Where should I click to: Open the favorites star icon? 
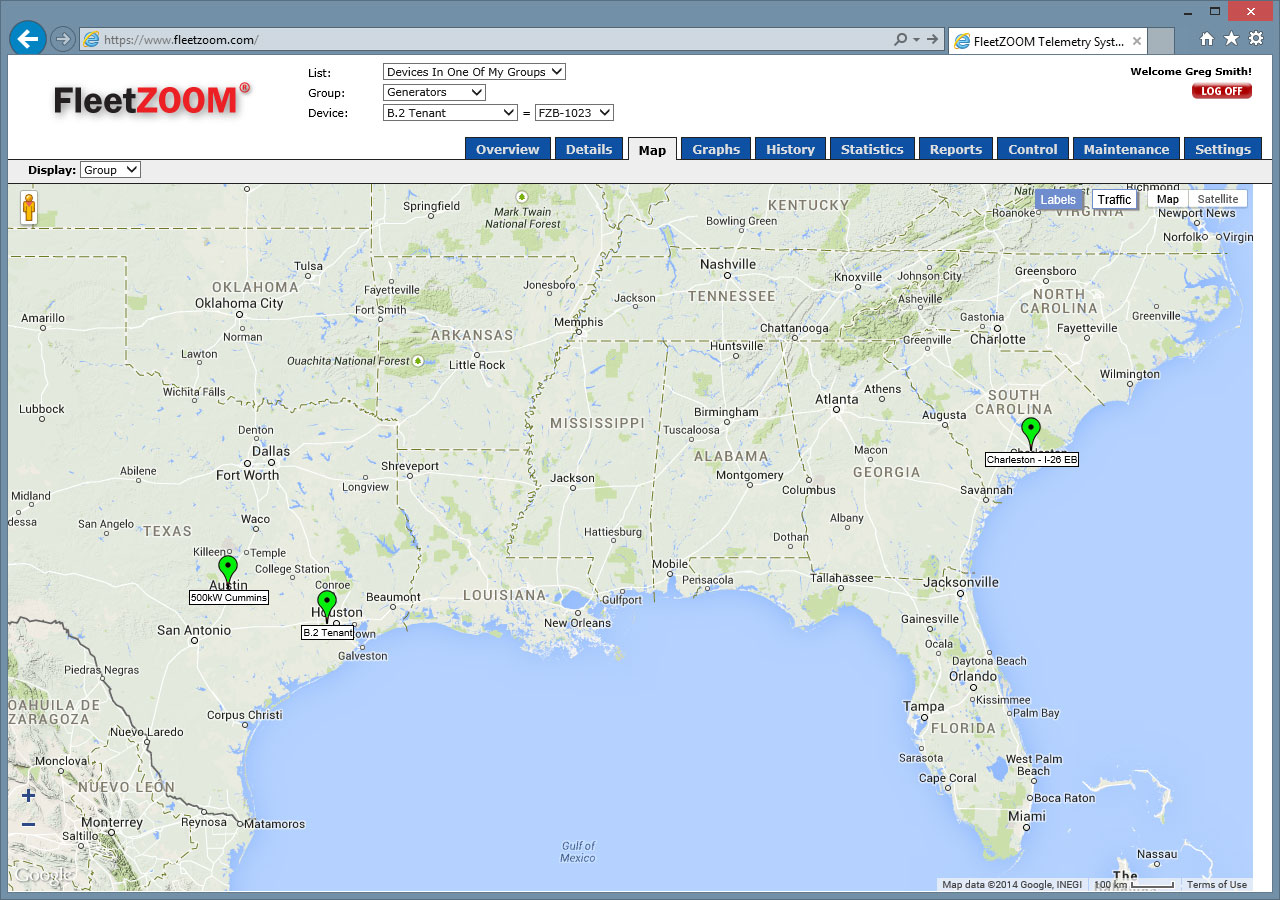click(1231, 39)
